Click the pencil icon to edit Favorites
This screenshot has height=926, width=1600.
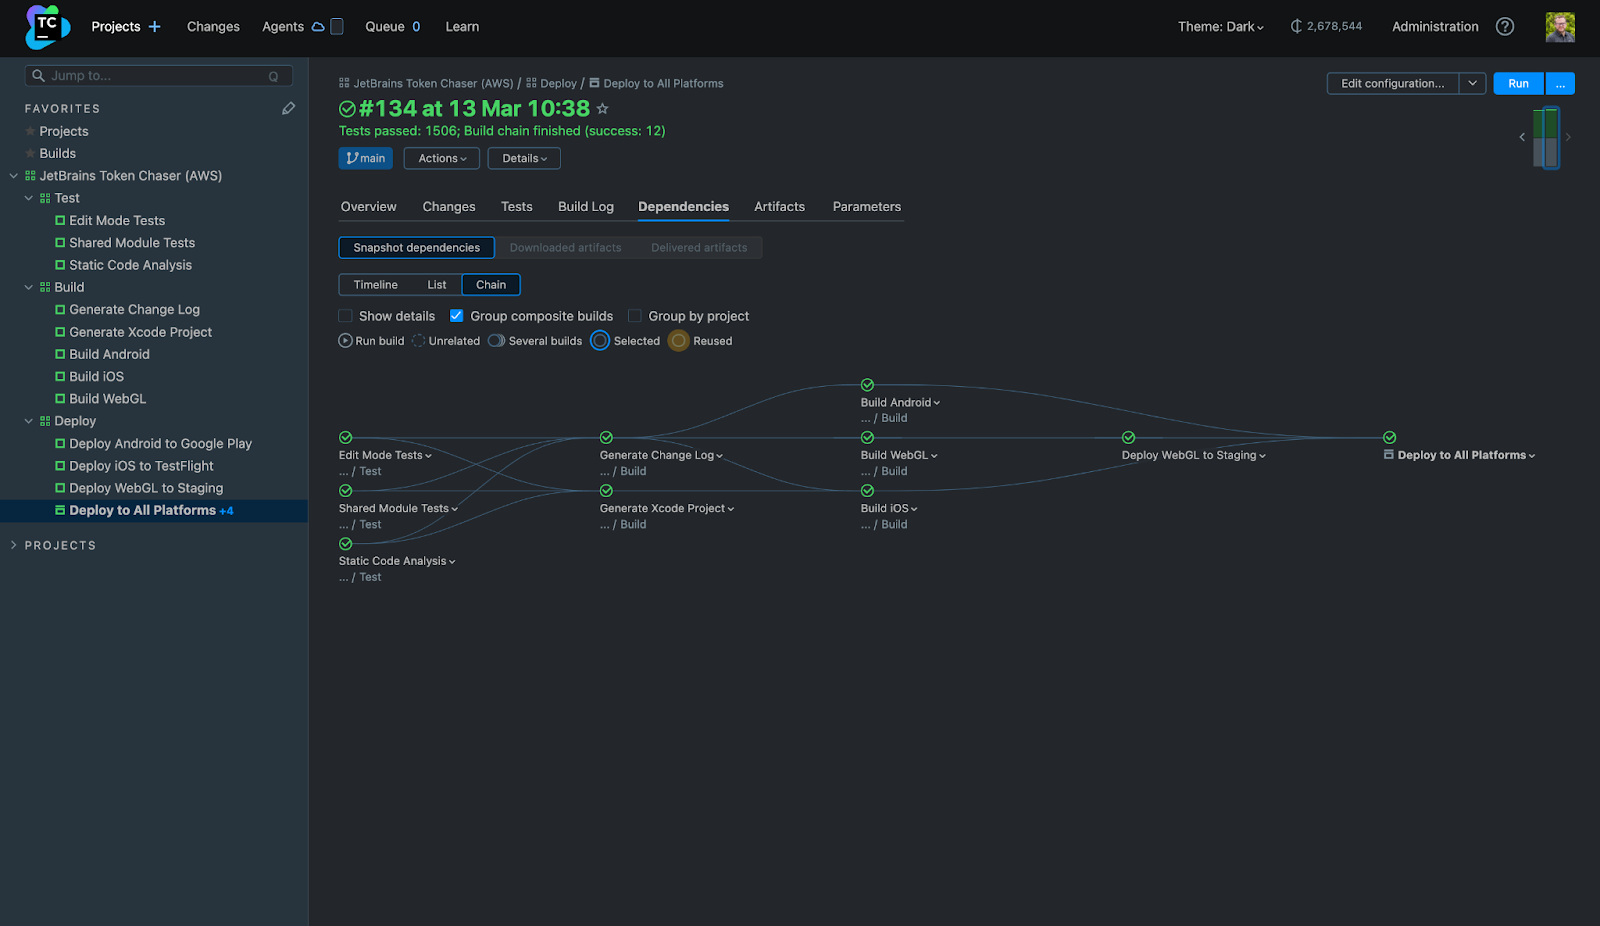pos(289,108)
